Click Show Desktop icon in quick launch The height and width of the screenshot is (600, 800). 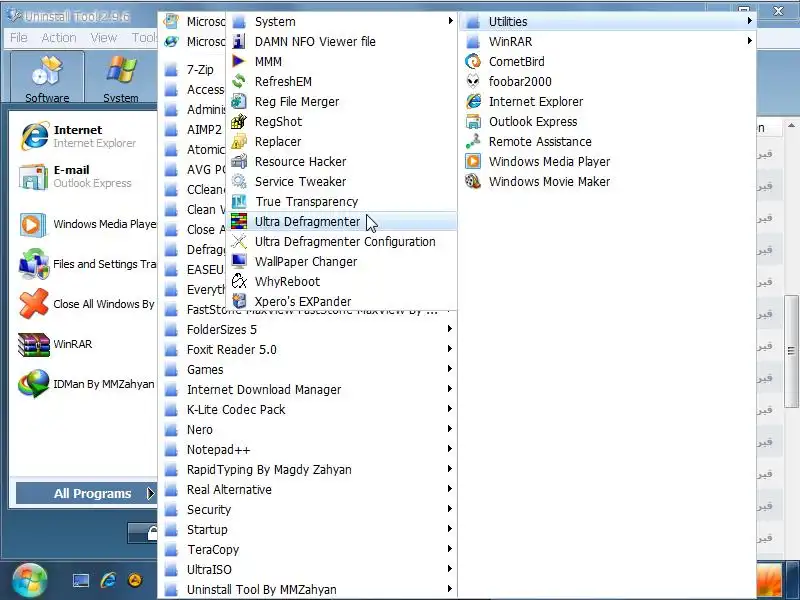[x=81, y=581]
